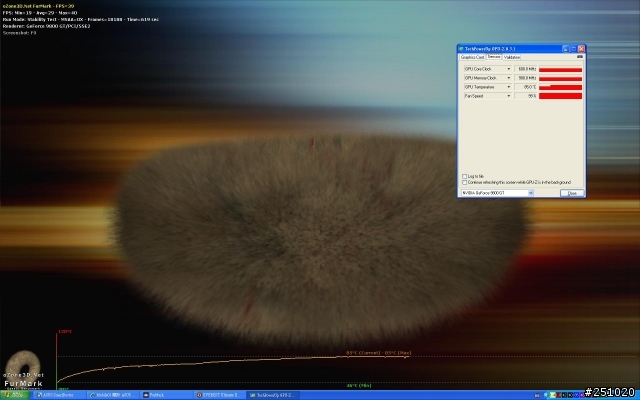Open the Validation tab in GPU-Z
This screenshot has height=400, width=640.
(511, 57)
